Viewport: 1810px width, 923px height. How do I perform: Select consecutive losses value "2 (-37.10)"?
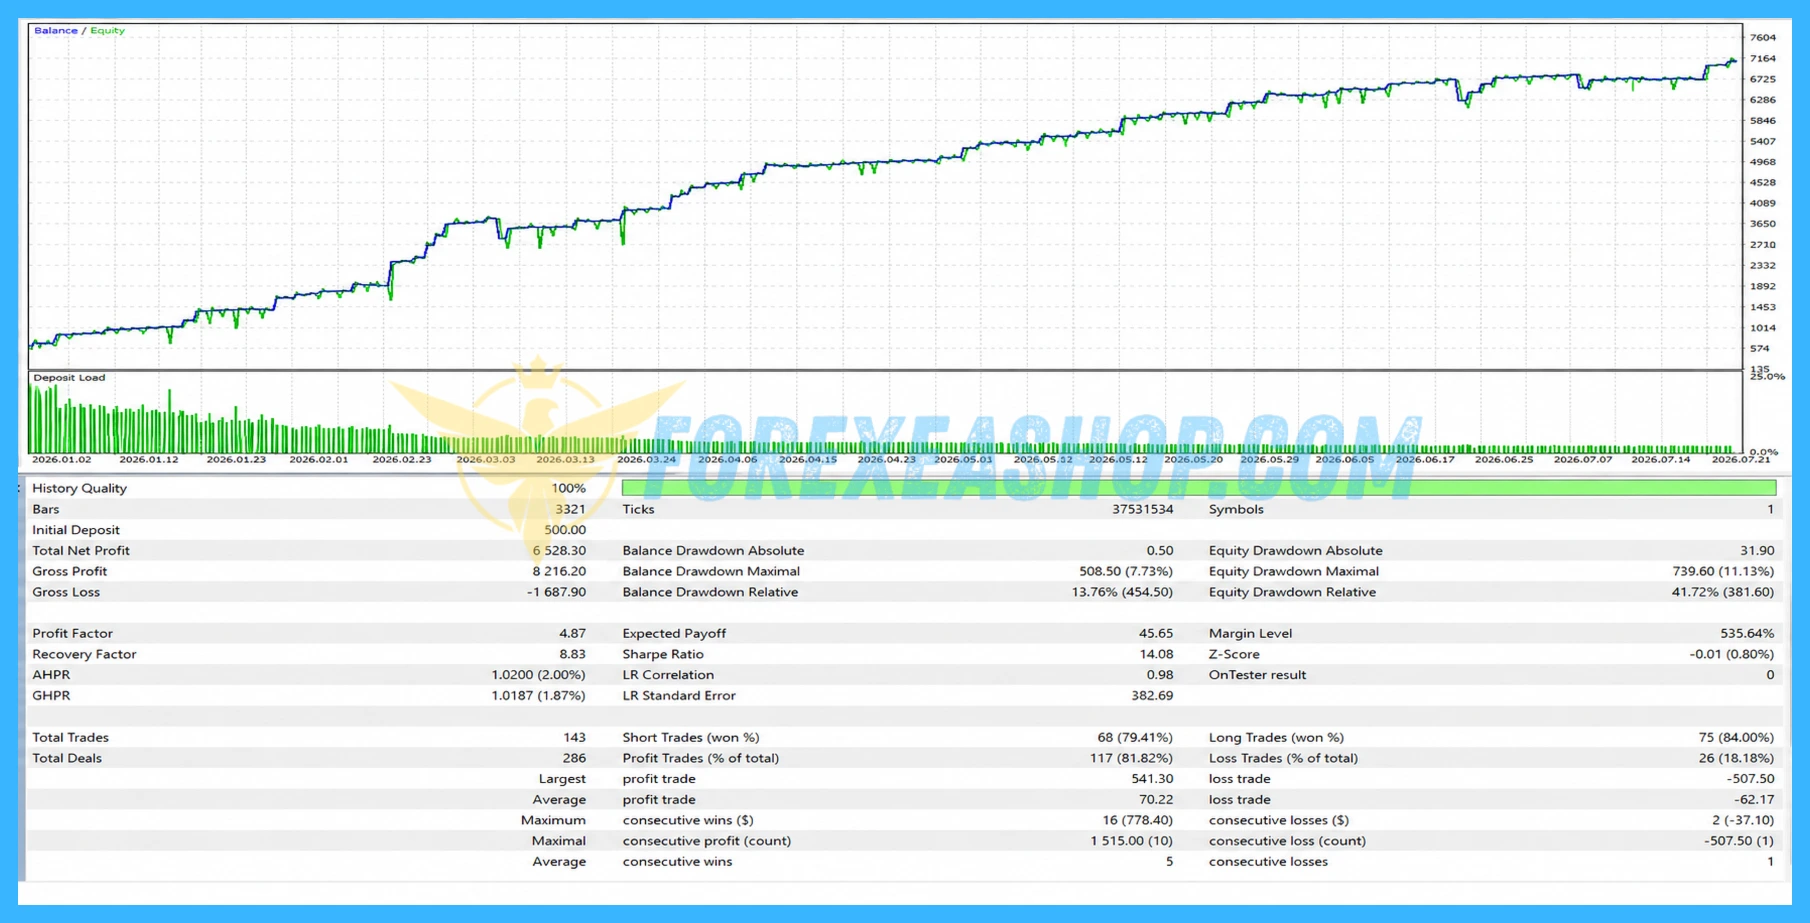tap(1743, 820)
